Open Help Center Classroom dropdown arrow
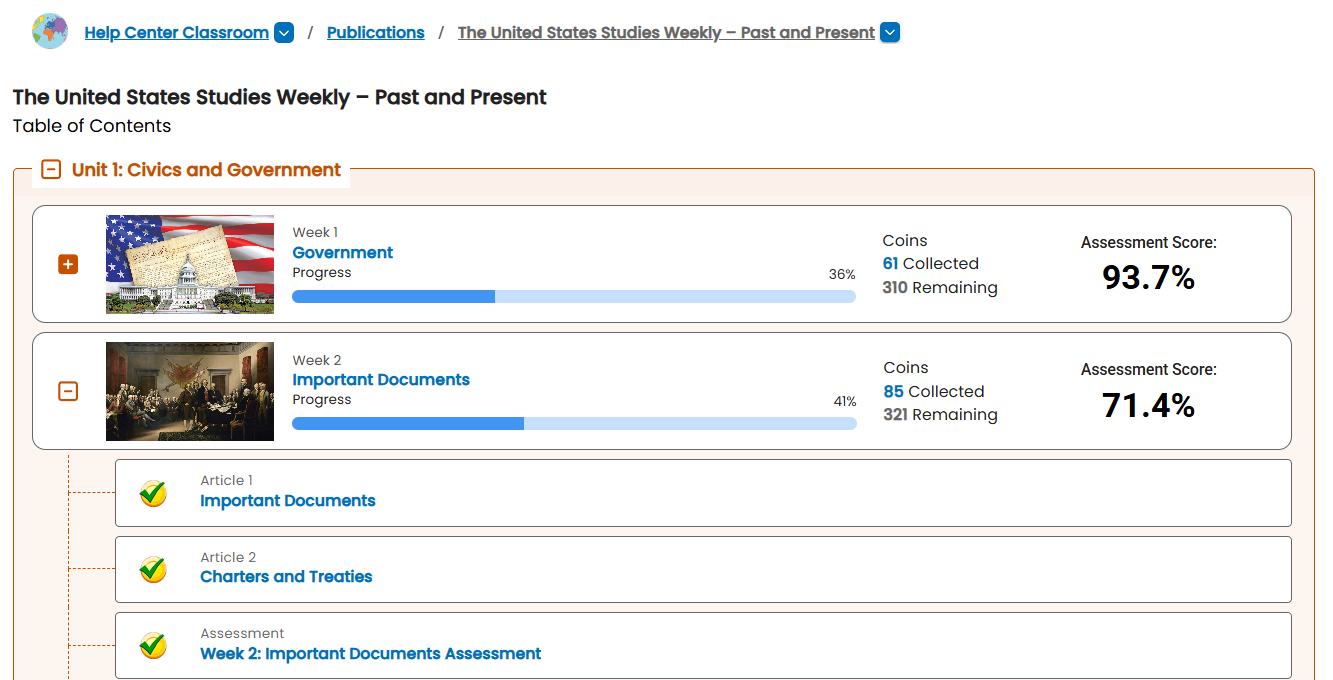This screenshot has height=680, width=1333. [x=284, y=33]
